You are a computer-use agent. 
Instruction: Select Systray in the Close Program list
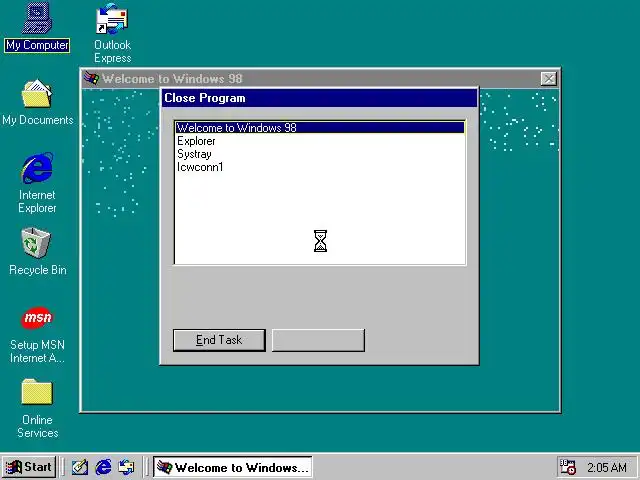tap(320, 154)
